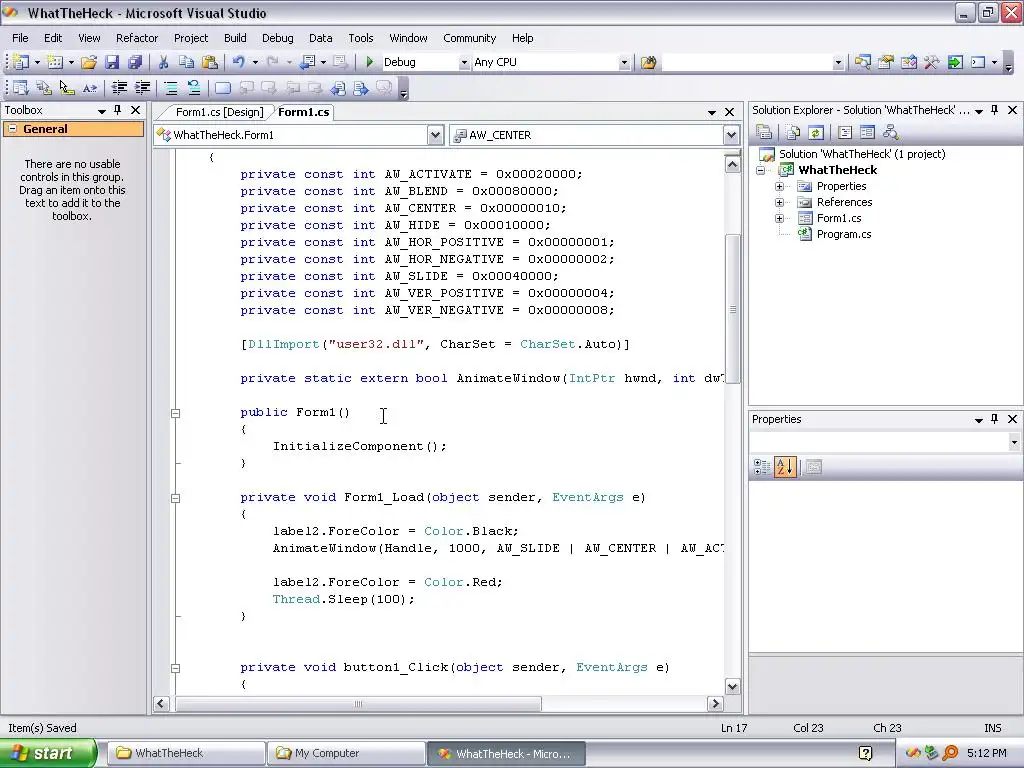
Task: Click the Save All icon
Action: click(x=135, y=62)
